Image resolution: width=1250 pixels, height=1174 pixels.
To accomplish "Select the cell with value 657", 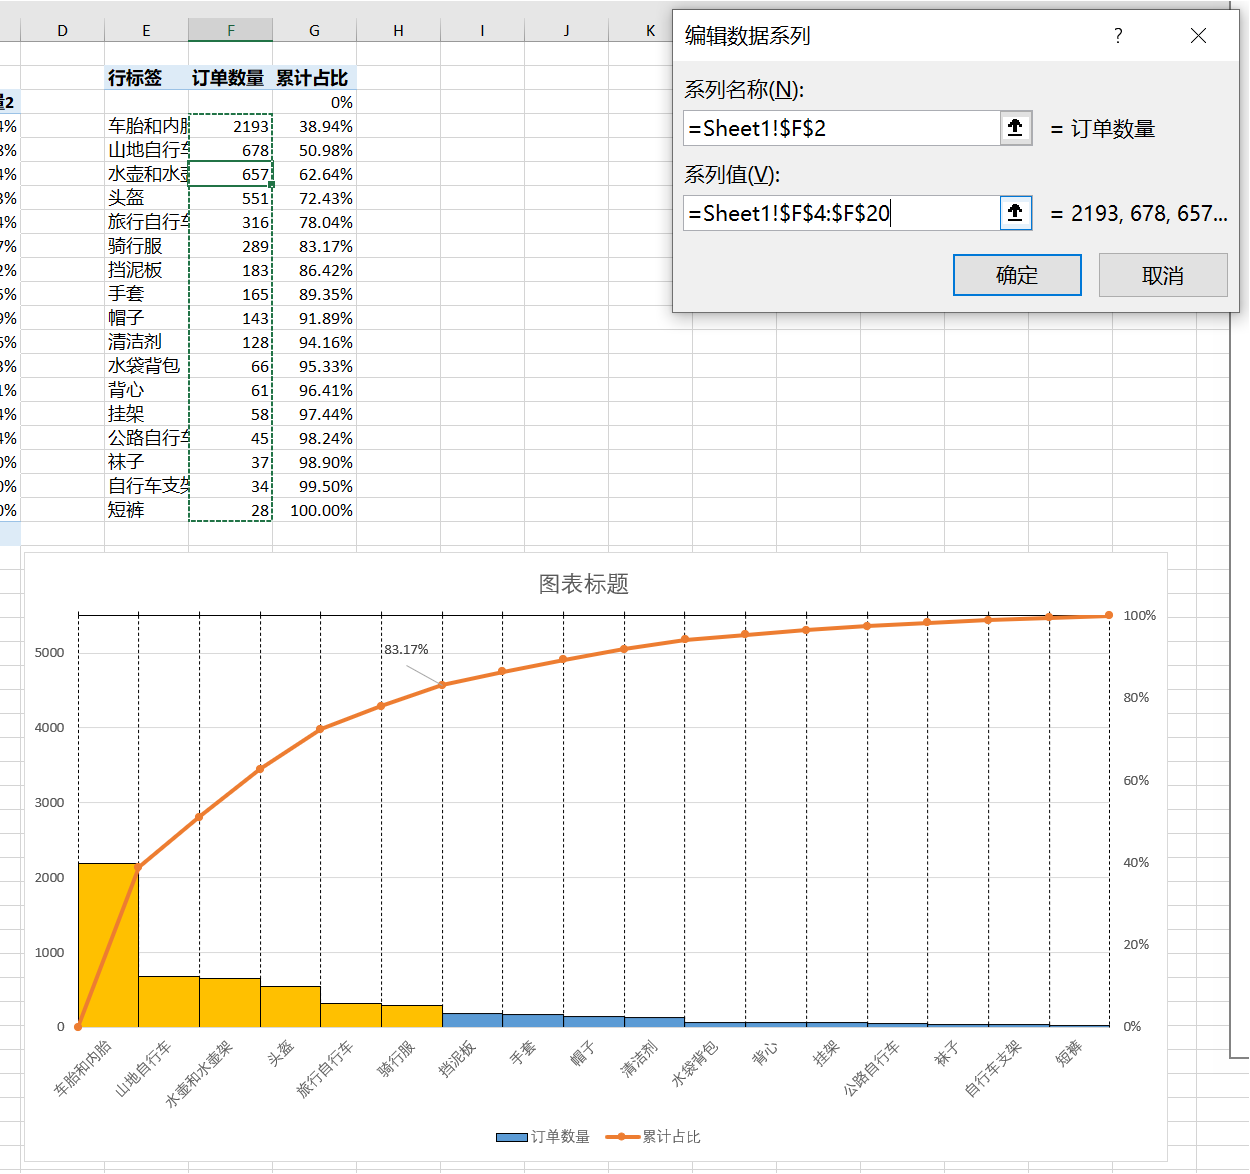I will point(230,174).
